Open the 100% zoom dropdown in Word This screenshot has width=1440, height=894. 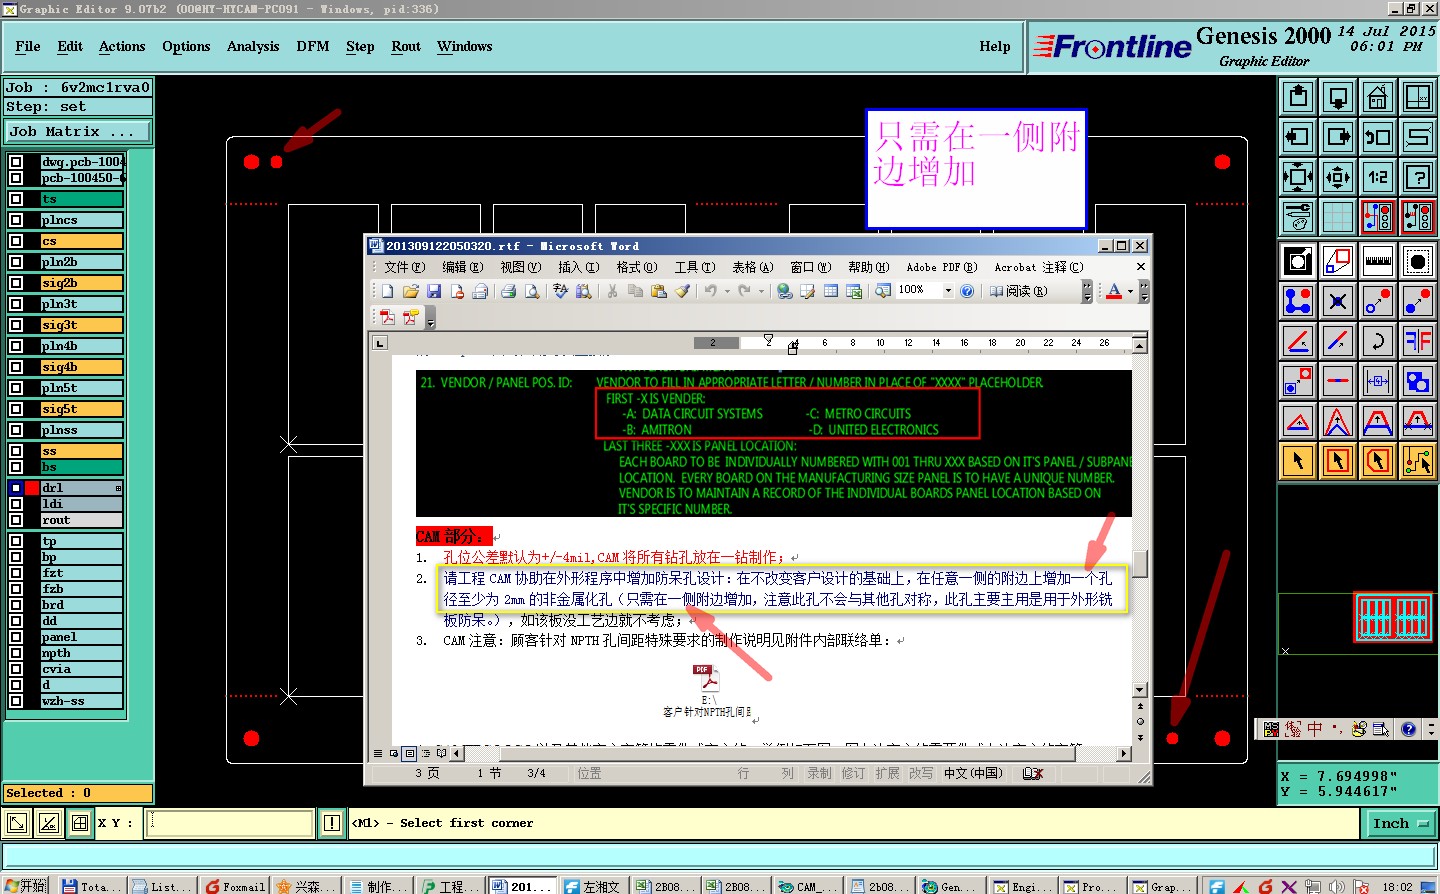click(x=948, y=291)
